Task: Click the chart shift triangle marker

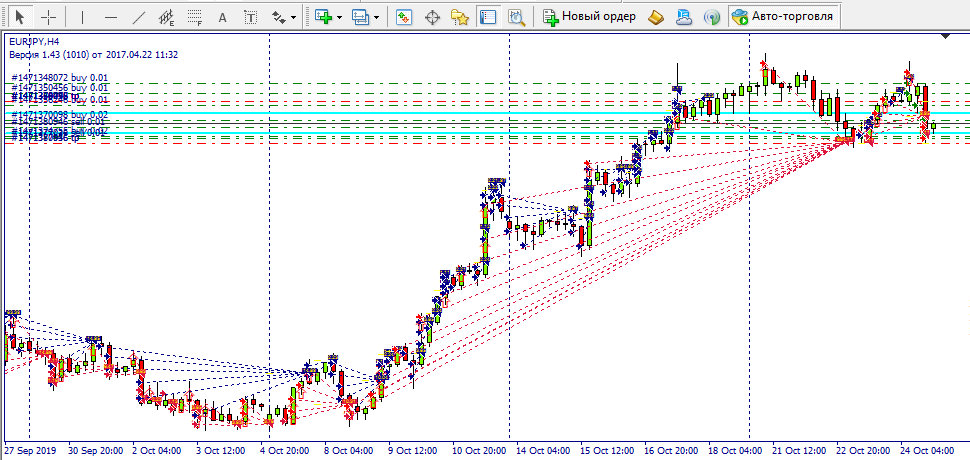Action: coord(945,36)
